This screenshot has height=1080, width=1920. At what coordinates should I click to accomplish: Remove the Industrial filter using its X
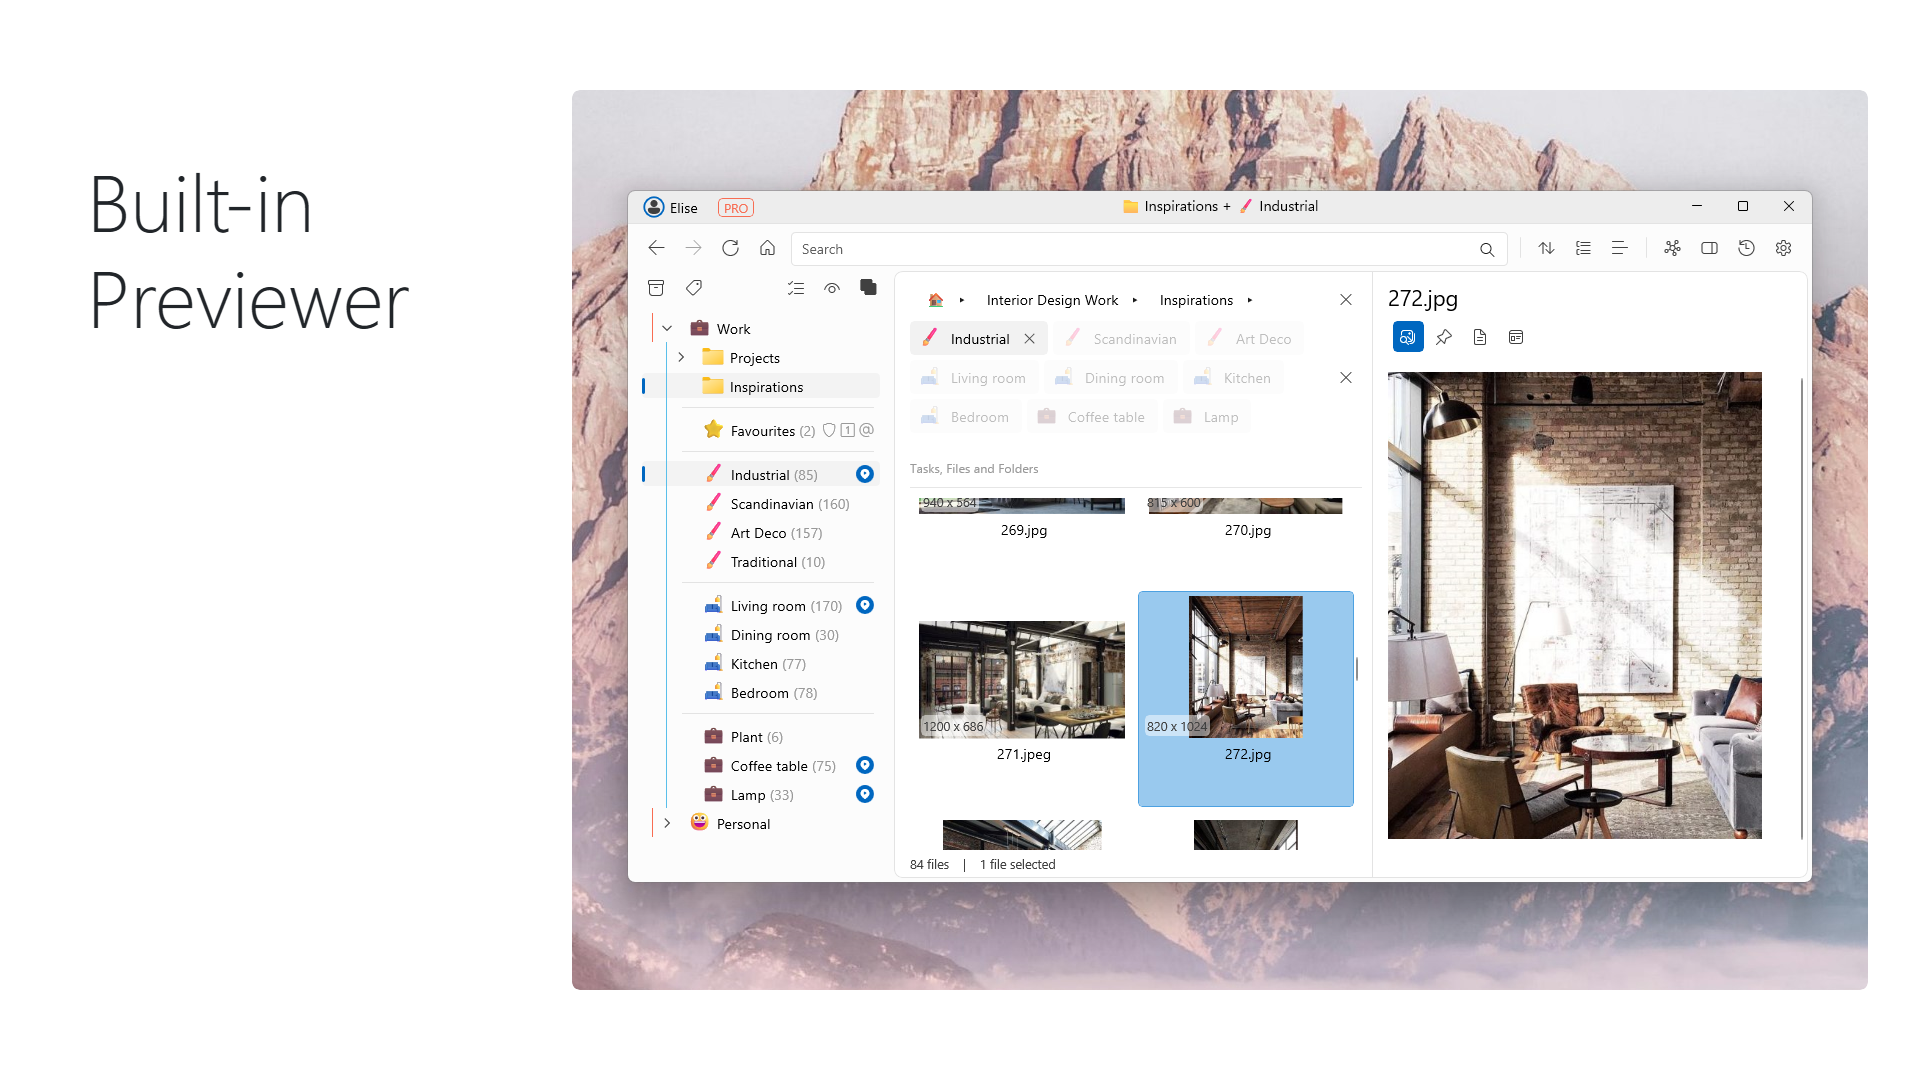click(x=1029, y=339)
